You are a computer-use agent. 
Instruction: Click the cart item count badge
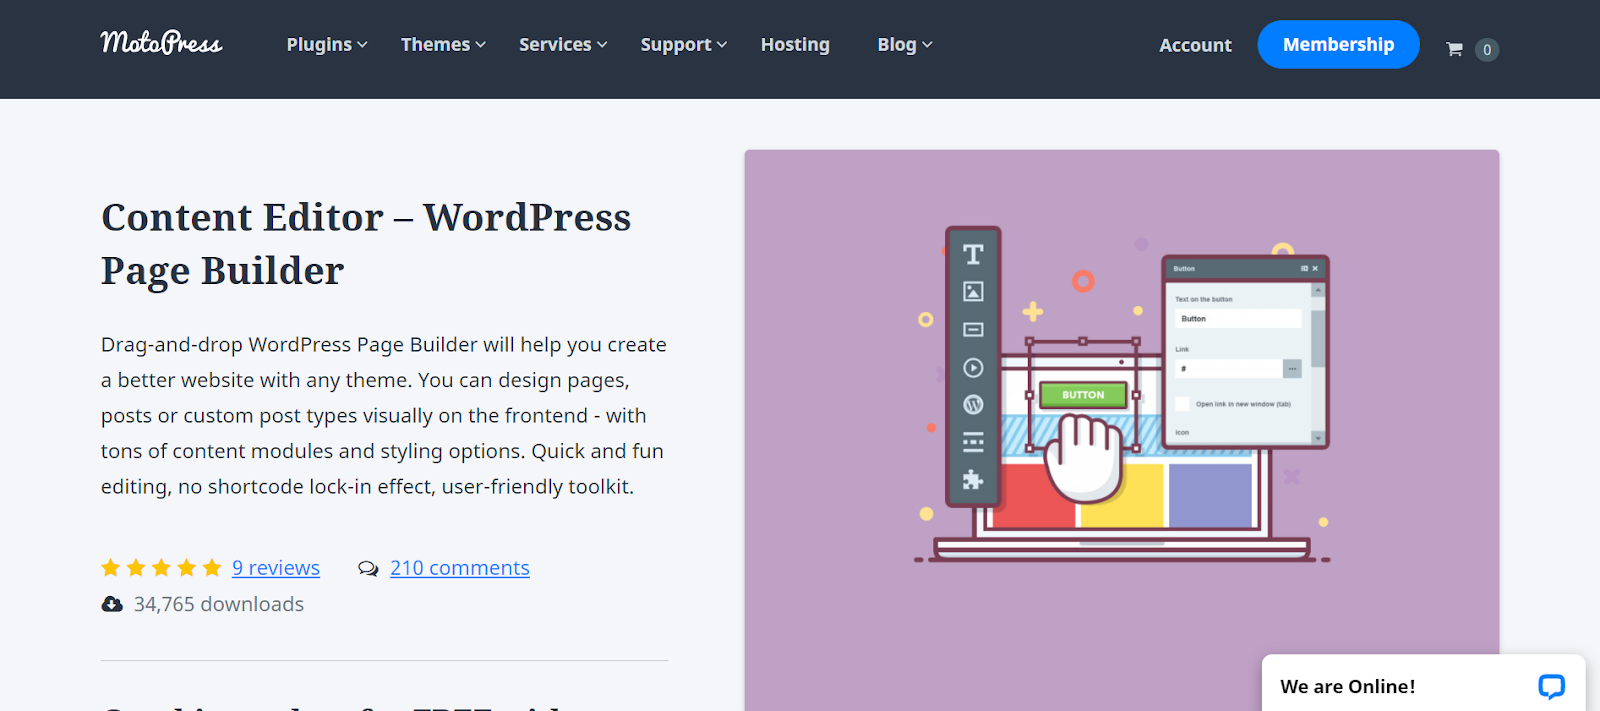click(1487, 49)
